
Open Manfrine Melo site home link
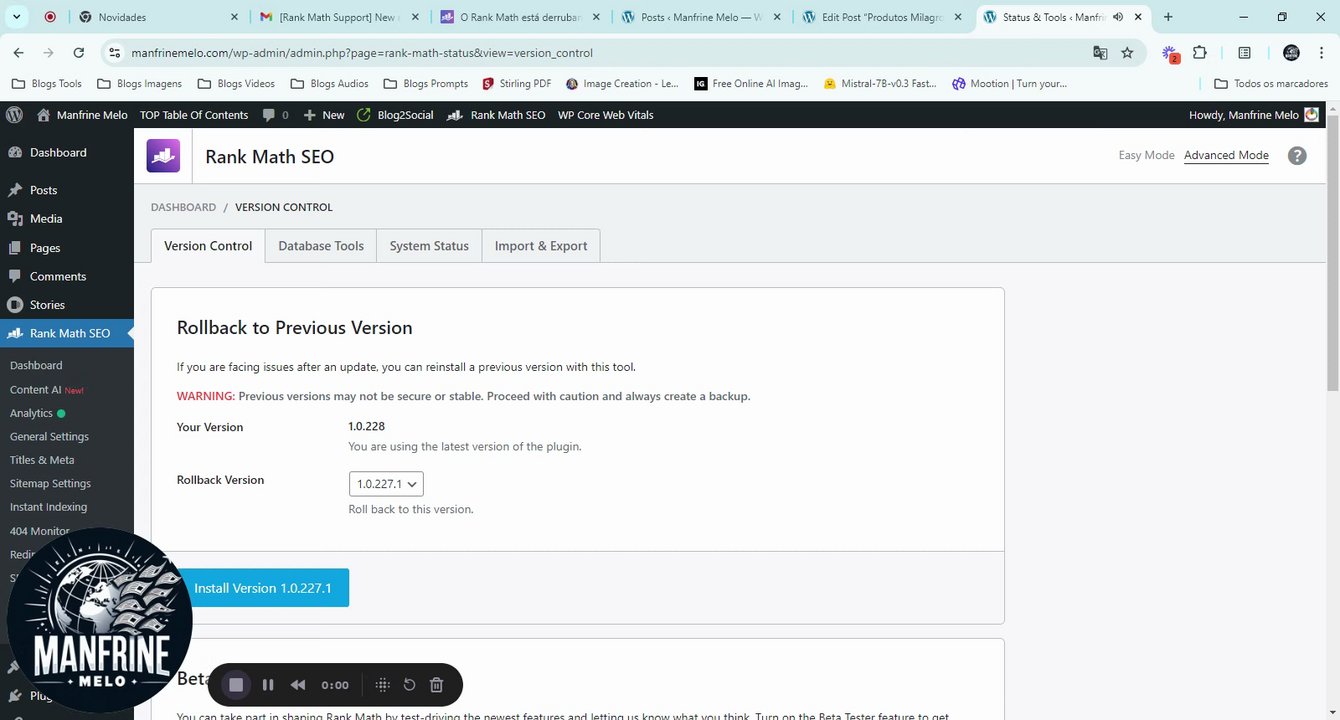click(82, 115)
